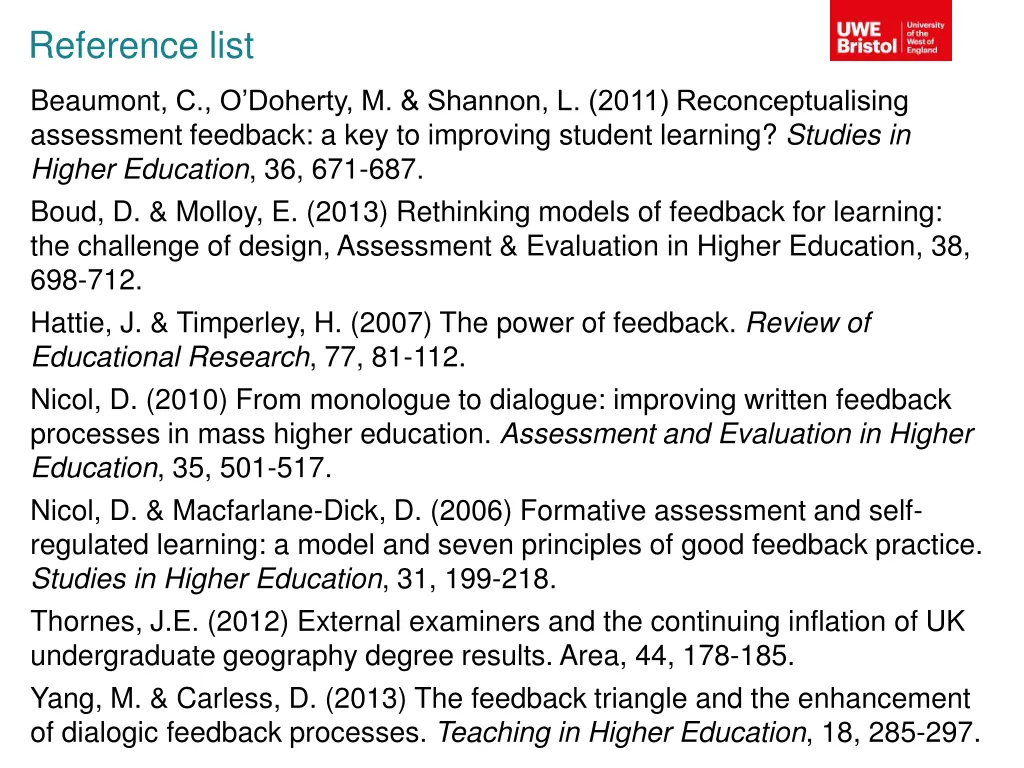Click the Reference list heading
This screenshot has width=1024, height=768.
point(142,45)
